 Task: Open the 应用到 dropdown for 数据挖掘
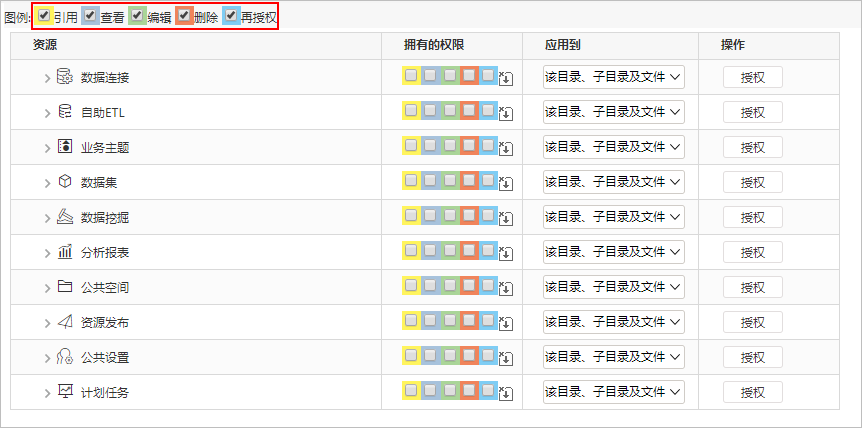click(x=614, y=217)
